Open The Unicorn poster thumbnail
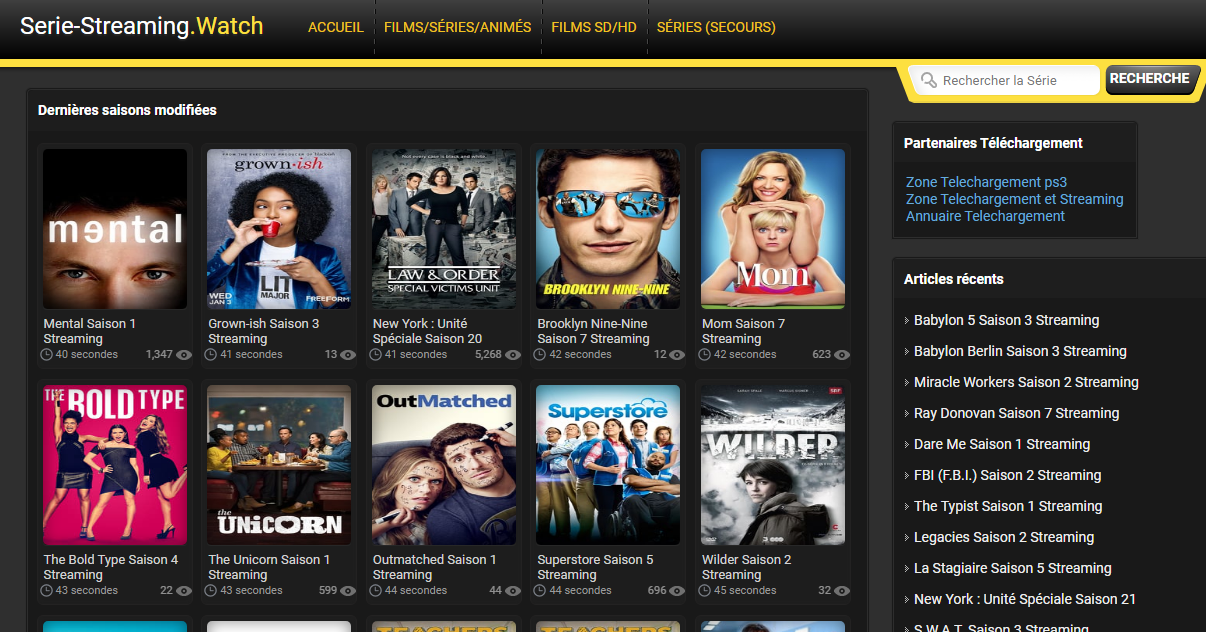 point(279,465)
